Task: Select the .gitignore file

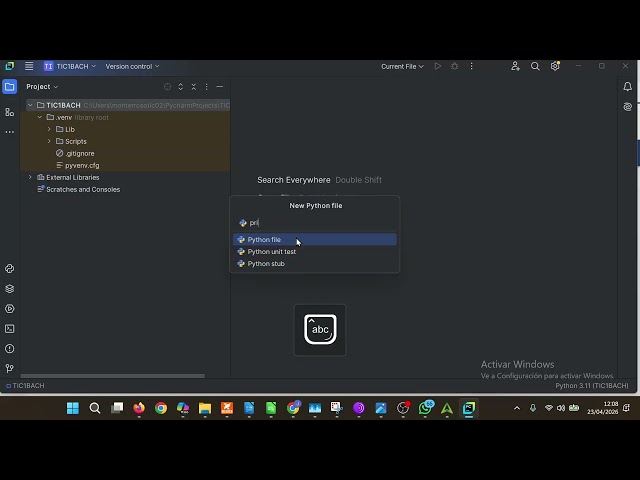Action: coord(80,153)
